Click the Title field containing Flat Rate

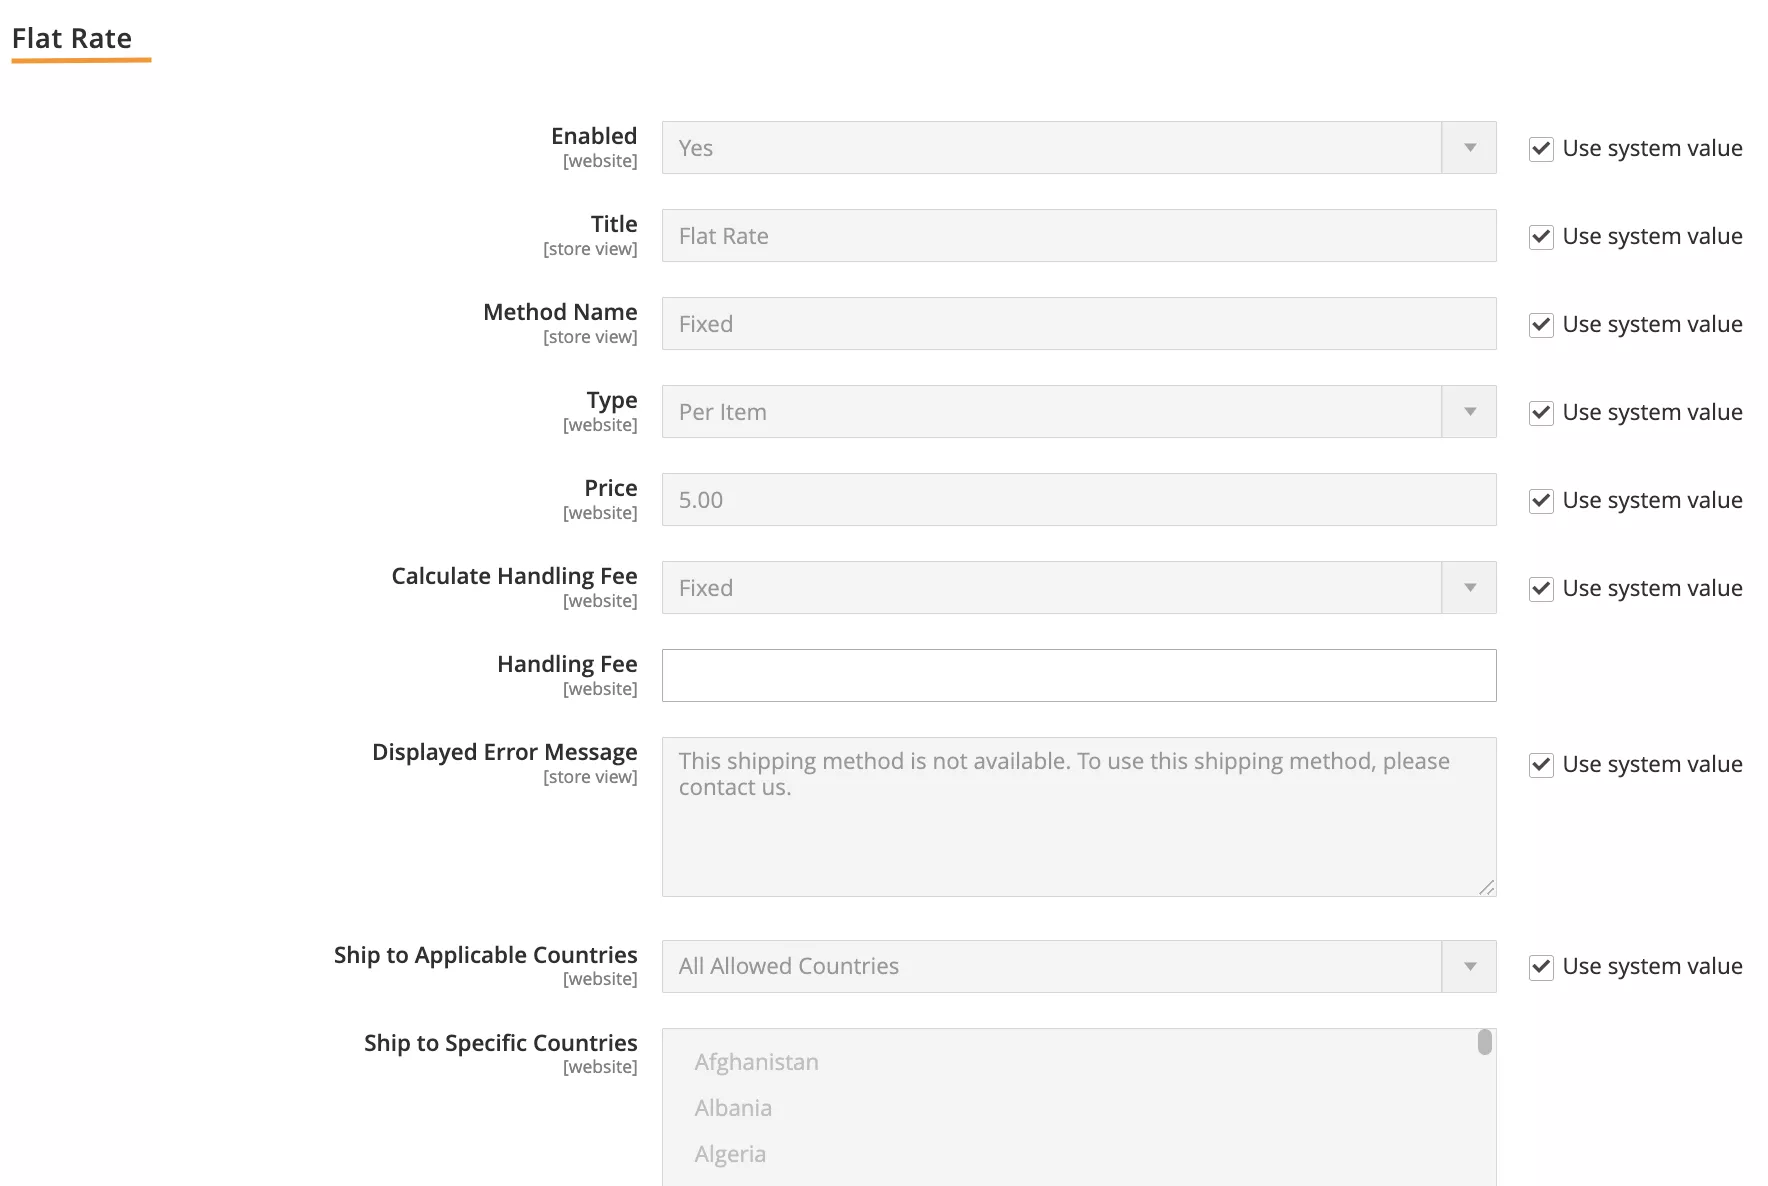click(x=1078, y=236)
